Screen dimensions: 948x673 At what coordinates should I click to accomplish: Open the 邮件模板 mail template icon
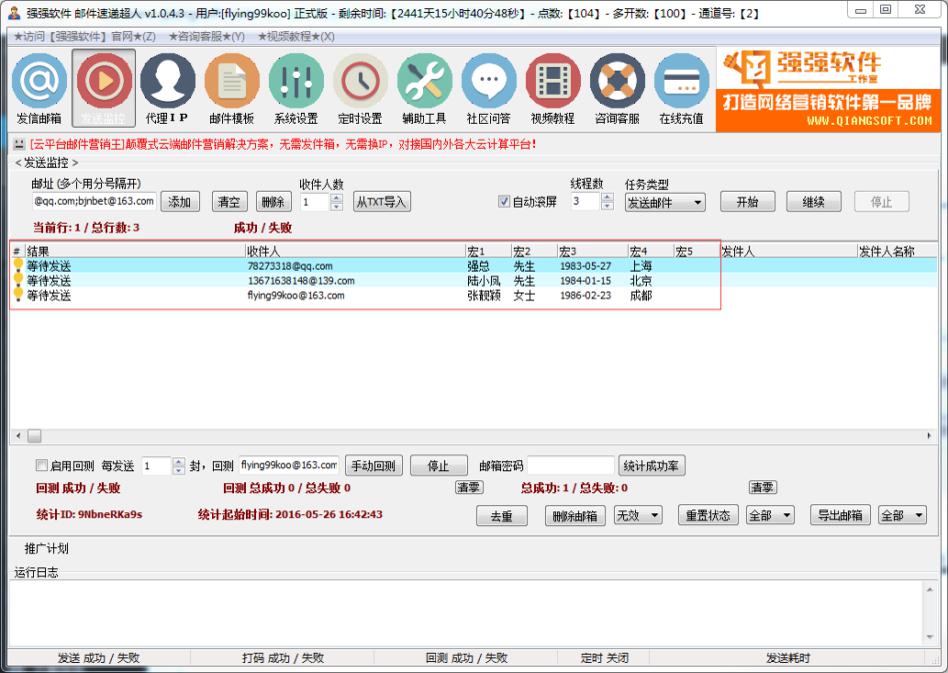point(231,88)
